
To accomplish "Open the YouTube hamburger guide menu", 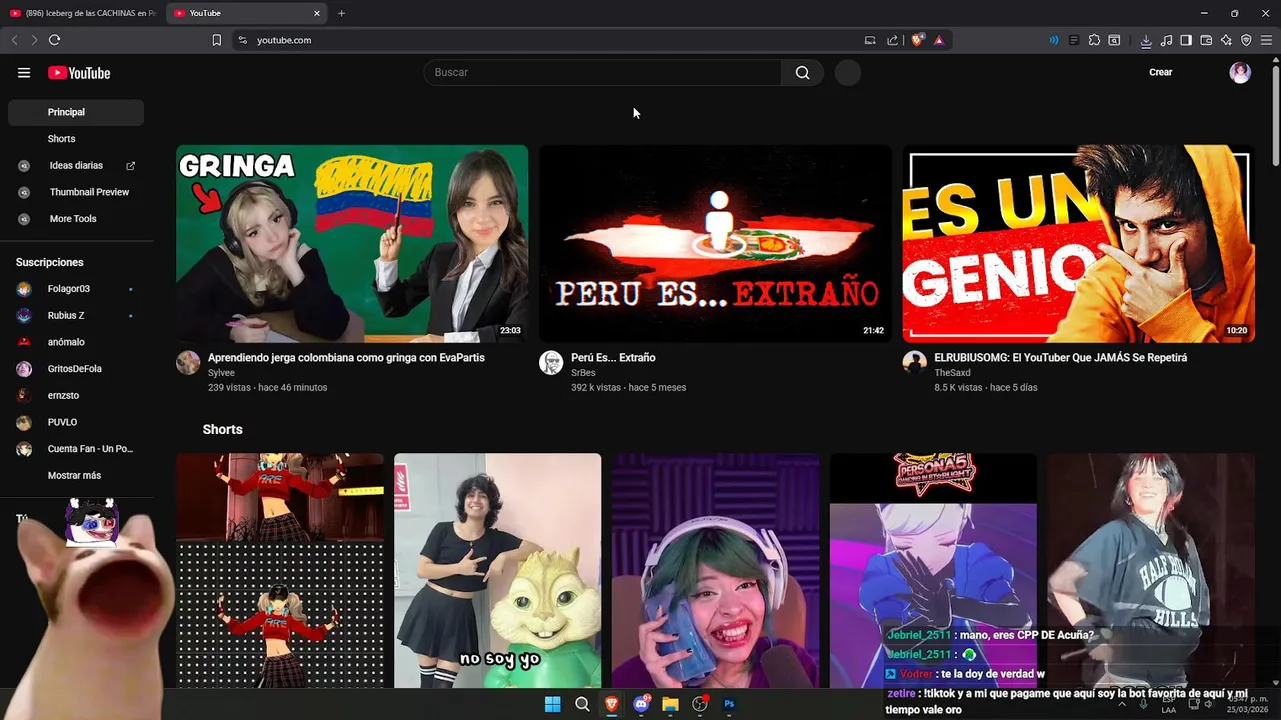I will [x=24, y=73].
